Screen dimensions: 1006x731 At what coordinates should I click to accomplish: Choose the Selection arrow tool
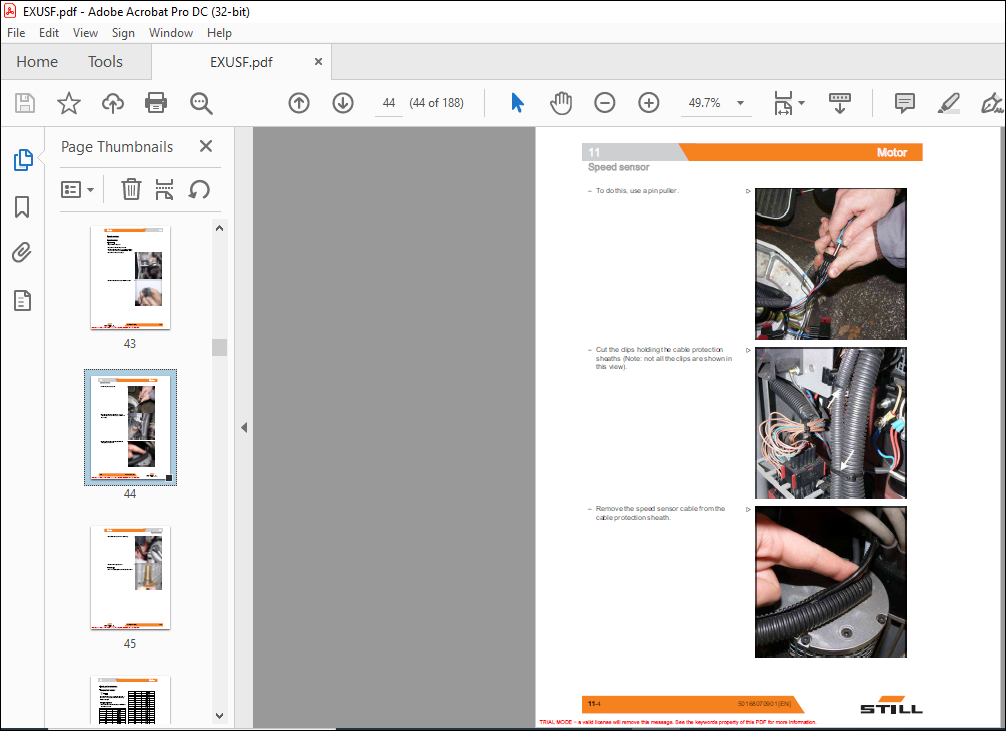[x=517, y=103]
